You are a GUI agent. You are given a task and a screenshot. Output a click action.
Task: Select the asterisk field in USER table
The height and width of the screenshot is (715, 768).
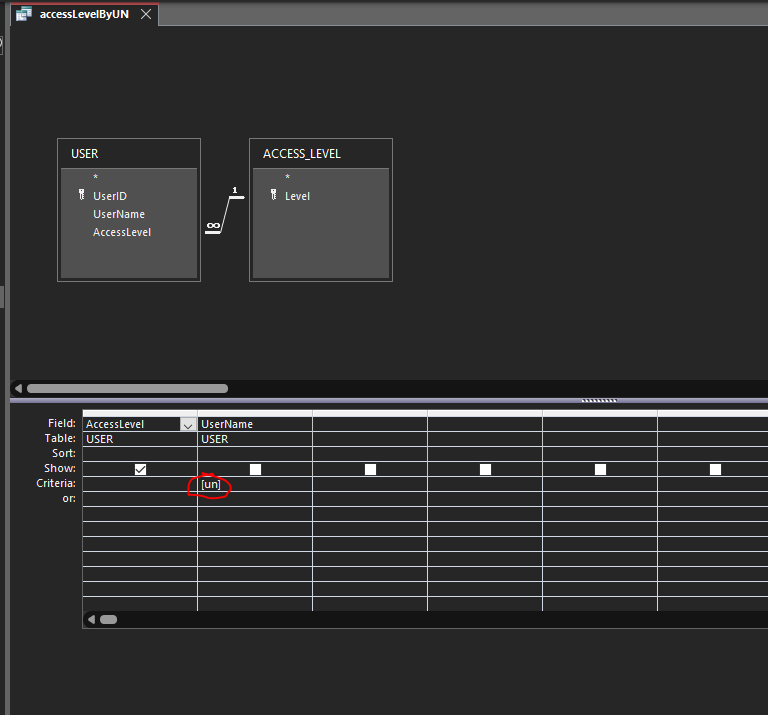click(x=96, y=177)
